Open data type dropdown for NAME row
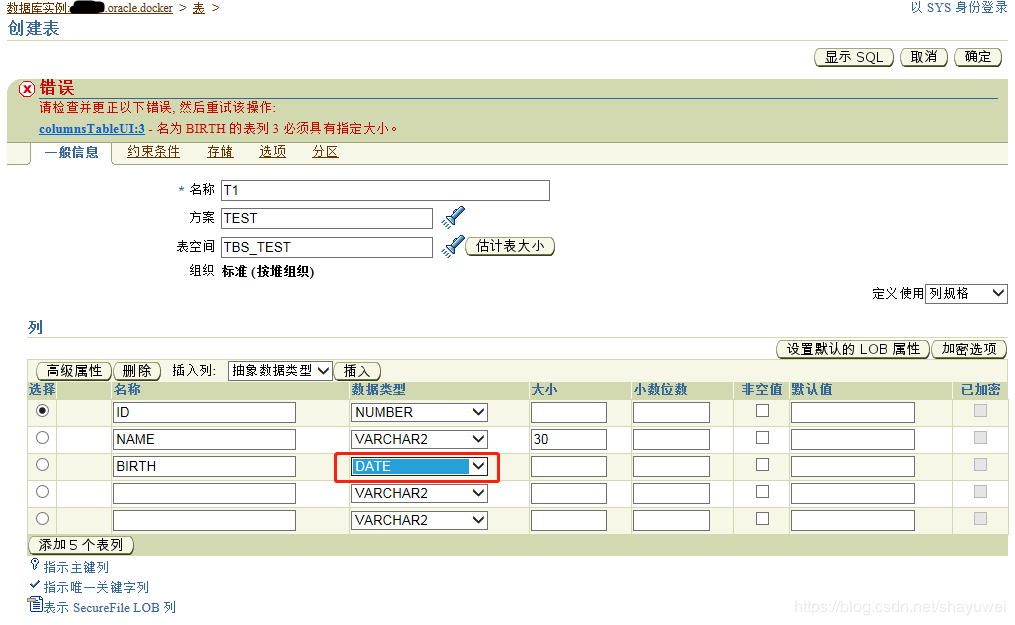 tap(419, 439)
